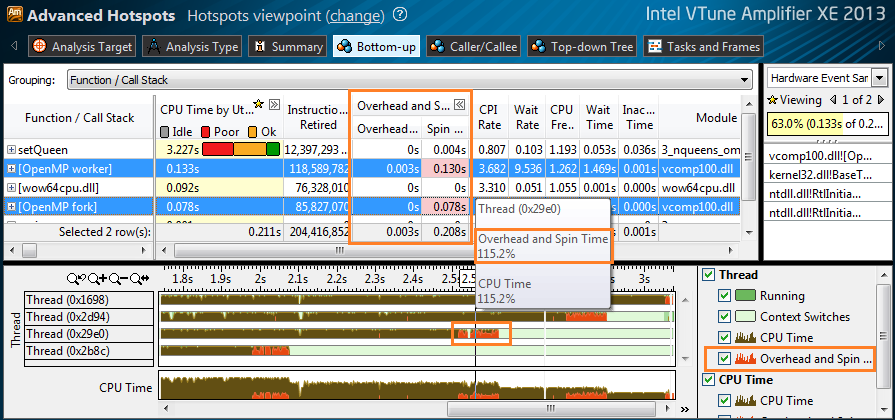Image resolution: width=895 pixels, height=420 pixels.
Task: Open the Grouping dropdown
Action: coord(410,80)
